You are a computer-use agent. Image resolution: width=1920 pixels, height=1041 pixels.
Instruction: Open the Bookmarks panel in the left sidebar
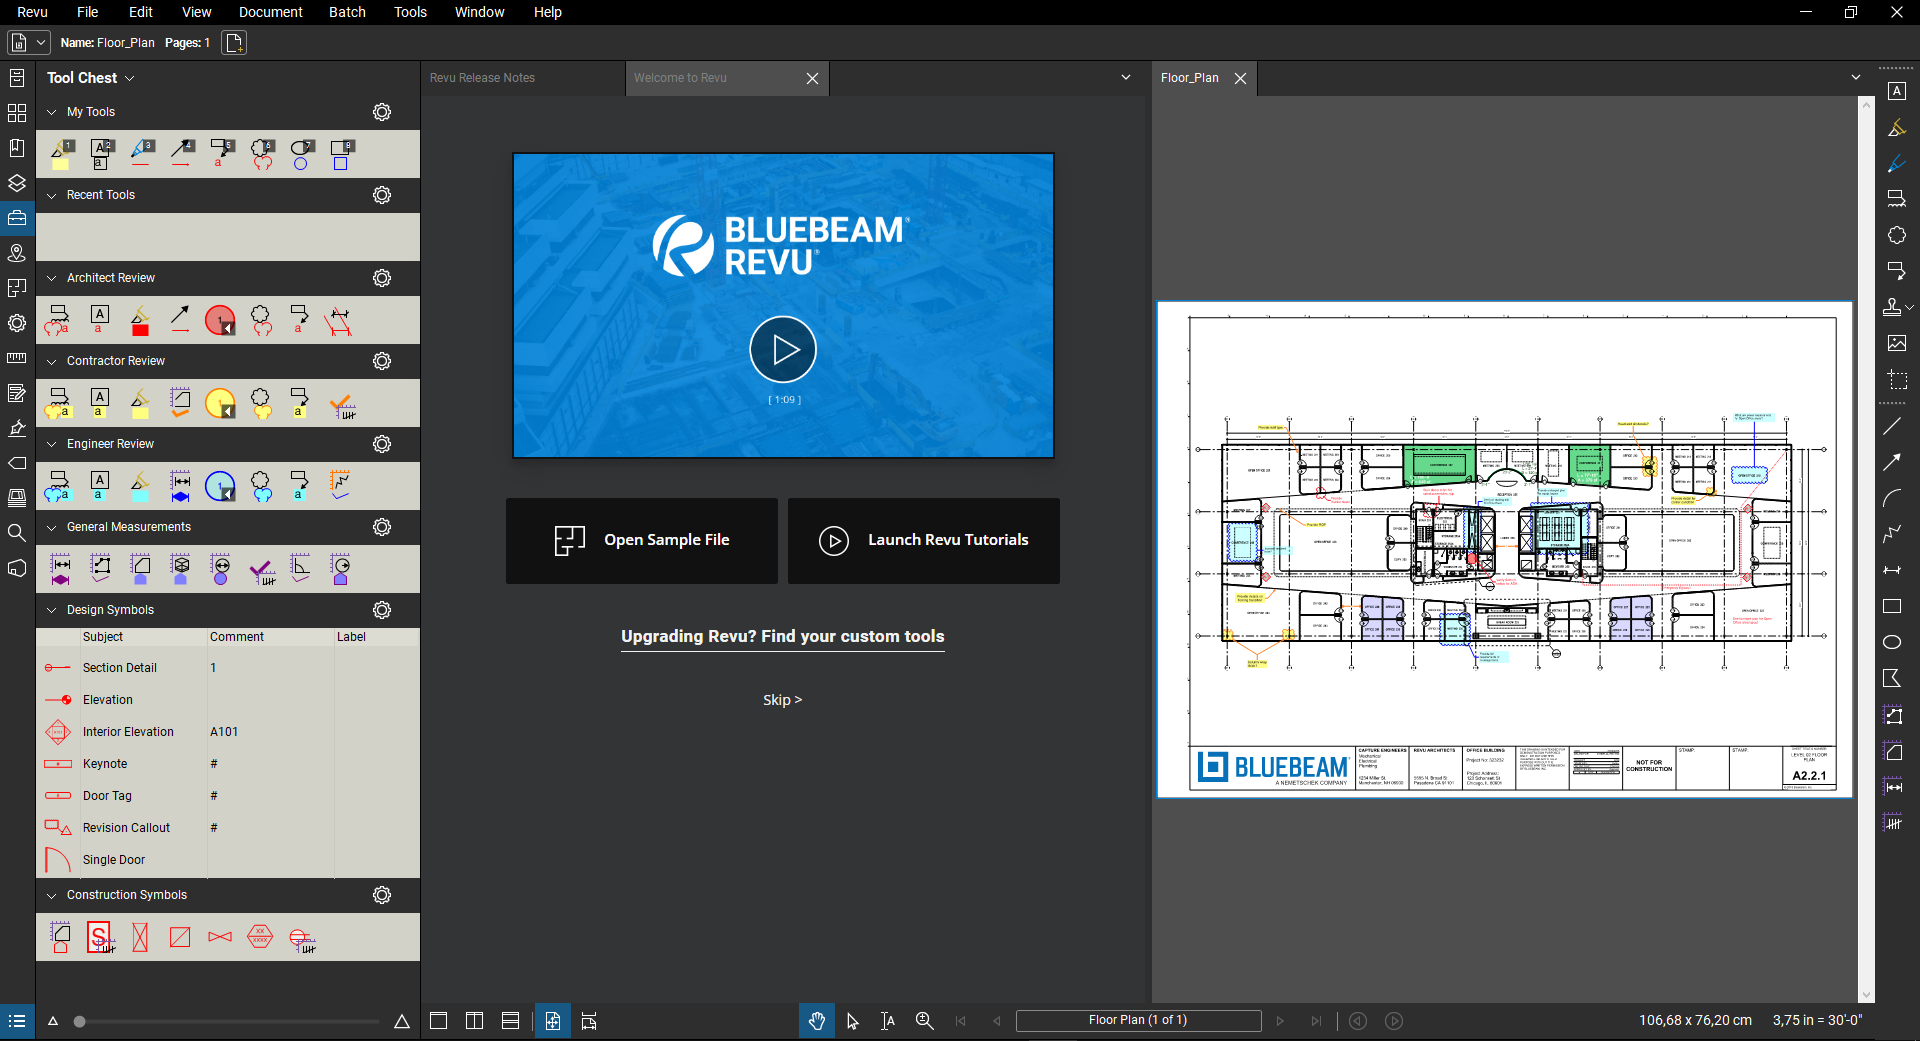tap(17, 148)
